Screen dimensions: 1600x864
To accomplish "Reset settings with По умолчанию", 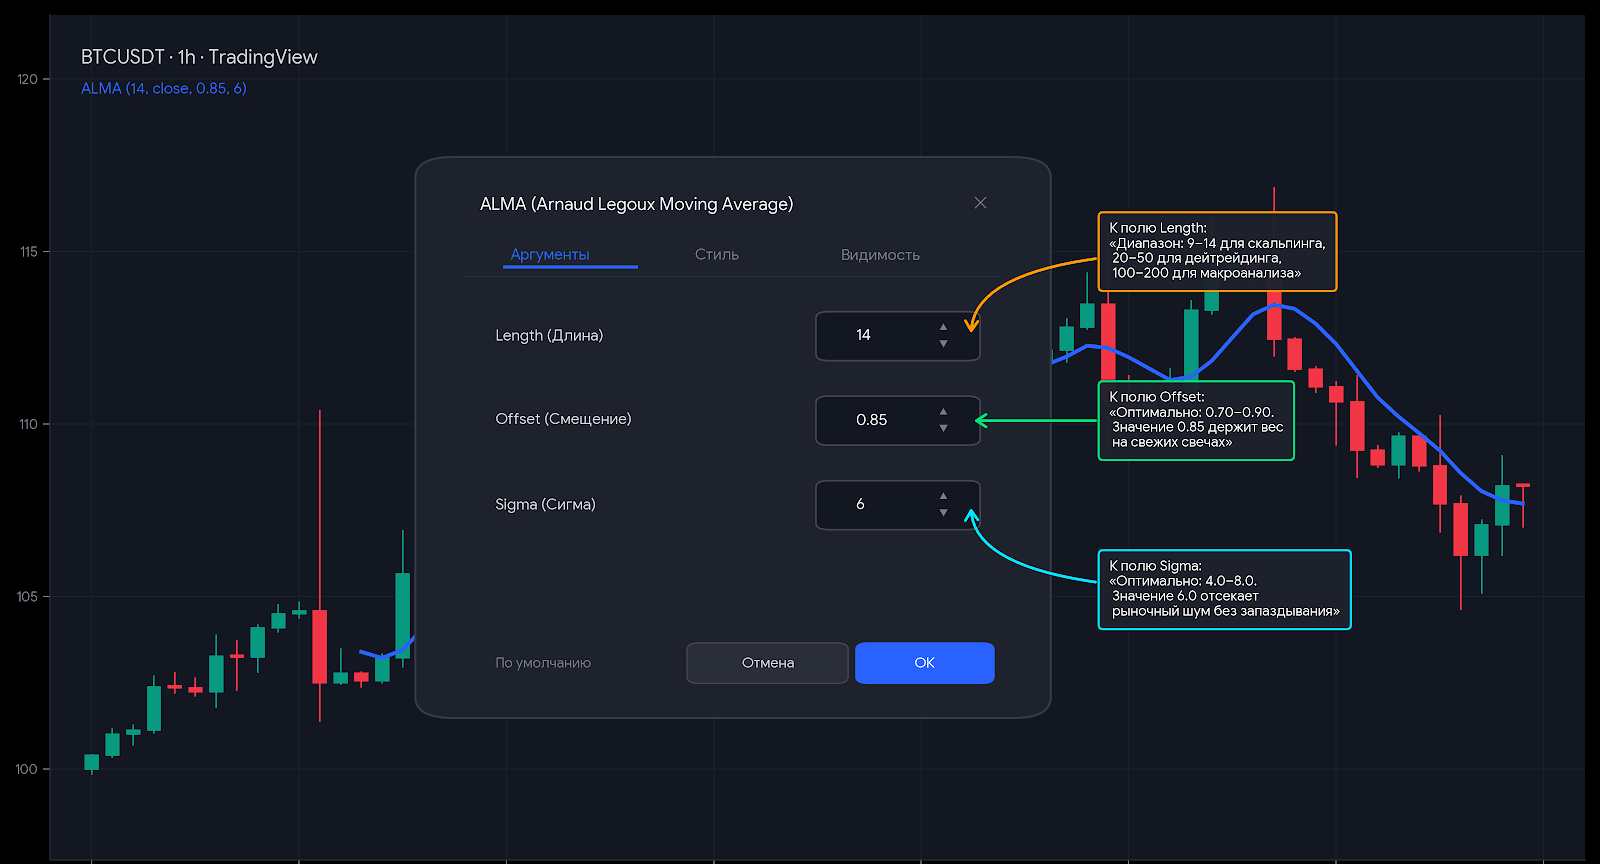I will [543, 663].
